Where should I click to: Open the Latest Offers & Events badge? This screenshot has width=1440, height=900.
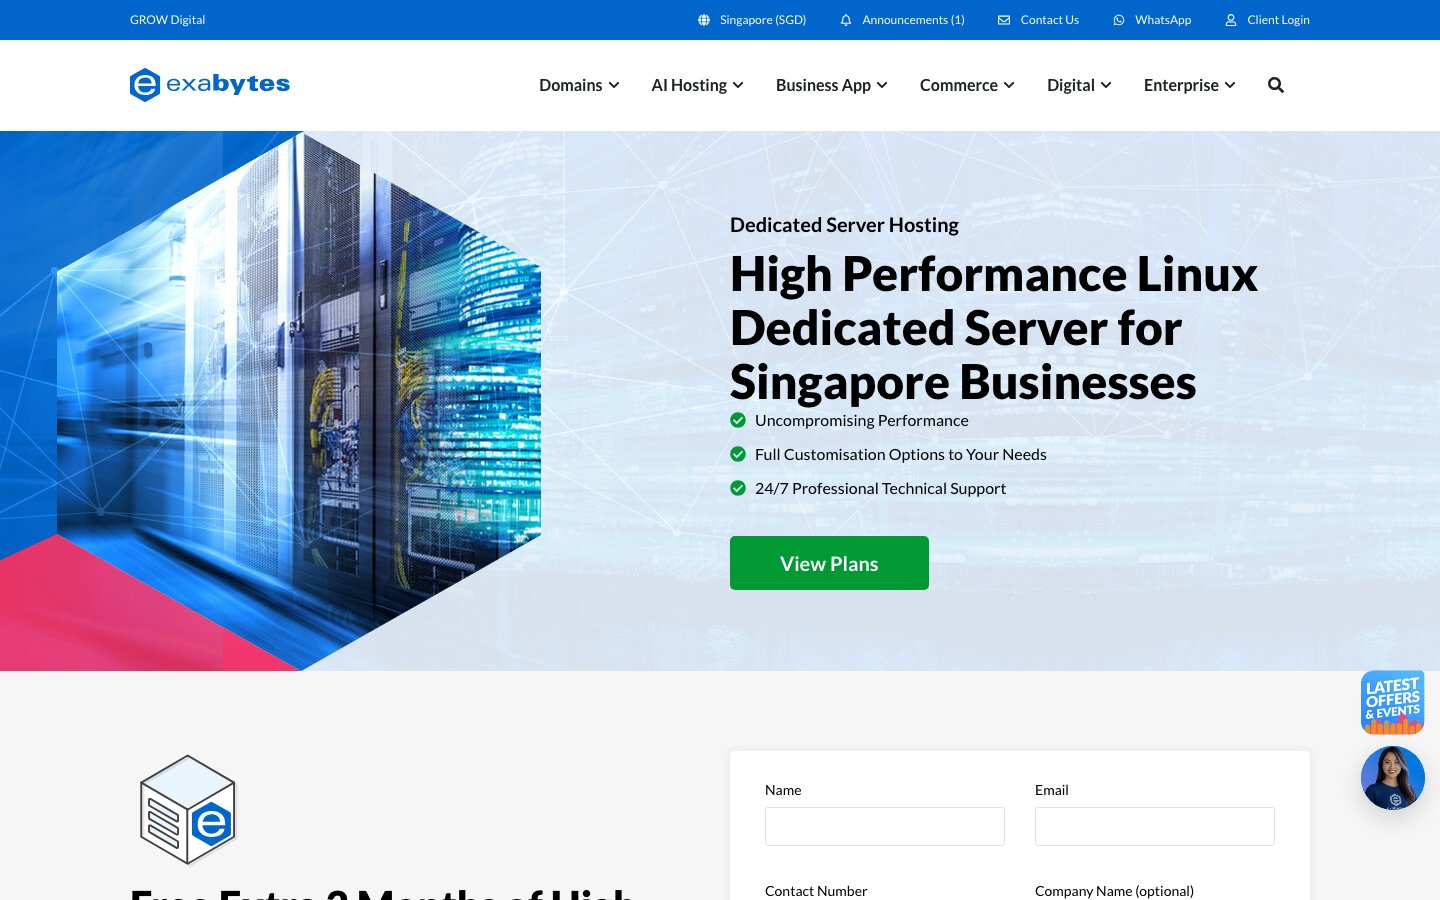[x=1393, y=702]
